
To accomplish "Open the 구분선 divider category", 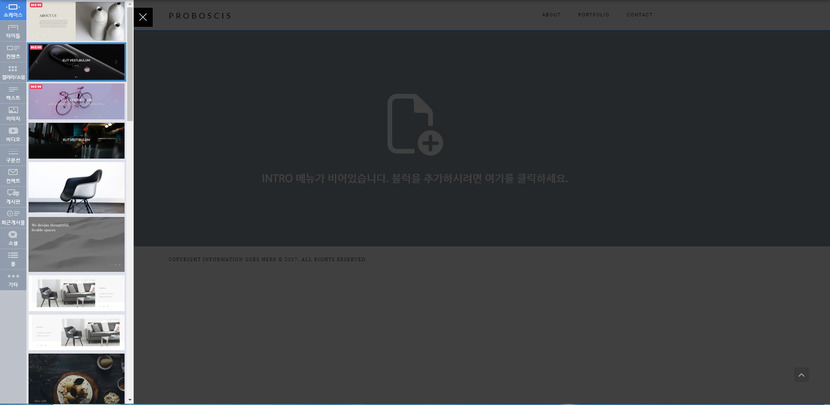I will coord(13,155).
